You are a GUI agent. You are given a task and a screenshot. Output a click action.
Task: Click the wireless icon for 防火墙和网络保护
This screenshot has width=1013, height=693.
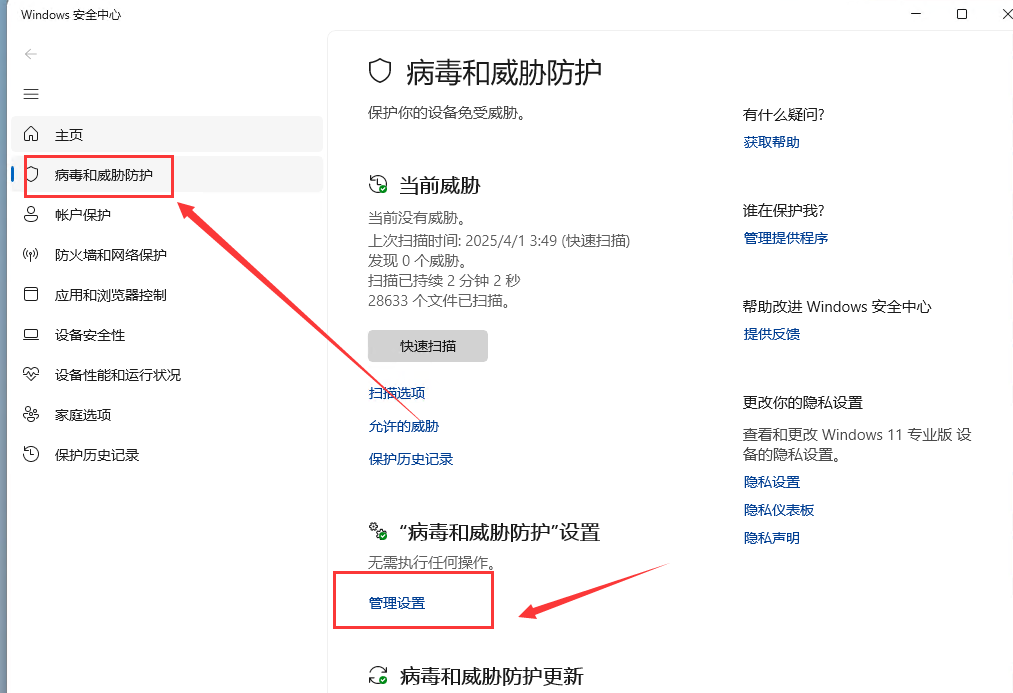pyautogui.click(x=31, y=255)
